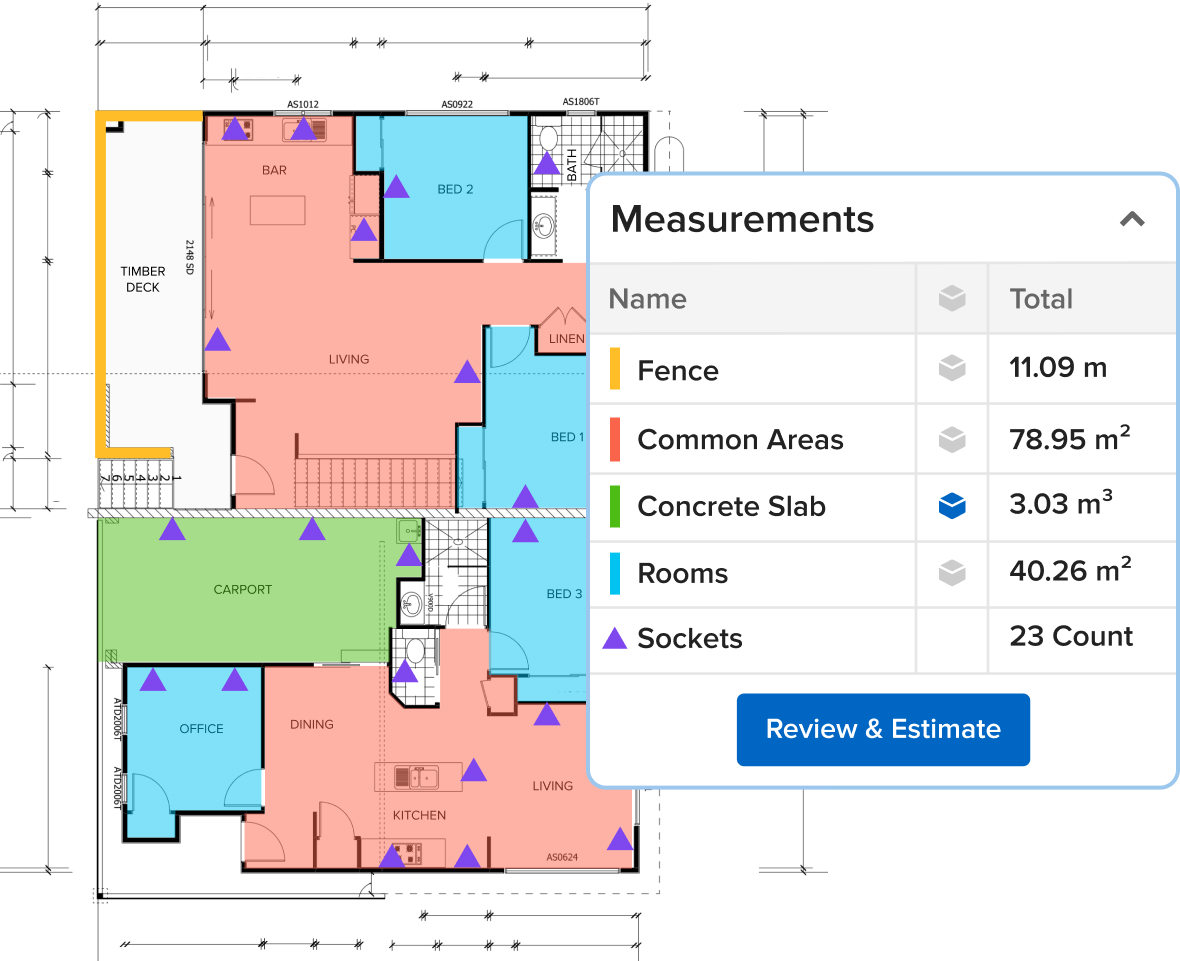Click the 23 Count total value
Screen dimensions: 1180x961
[1071, 636]
